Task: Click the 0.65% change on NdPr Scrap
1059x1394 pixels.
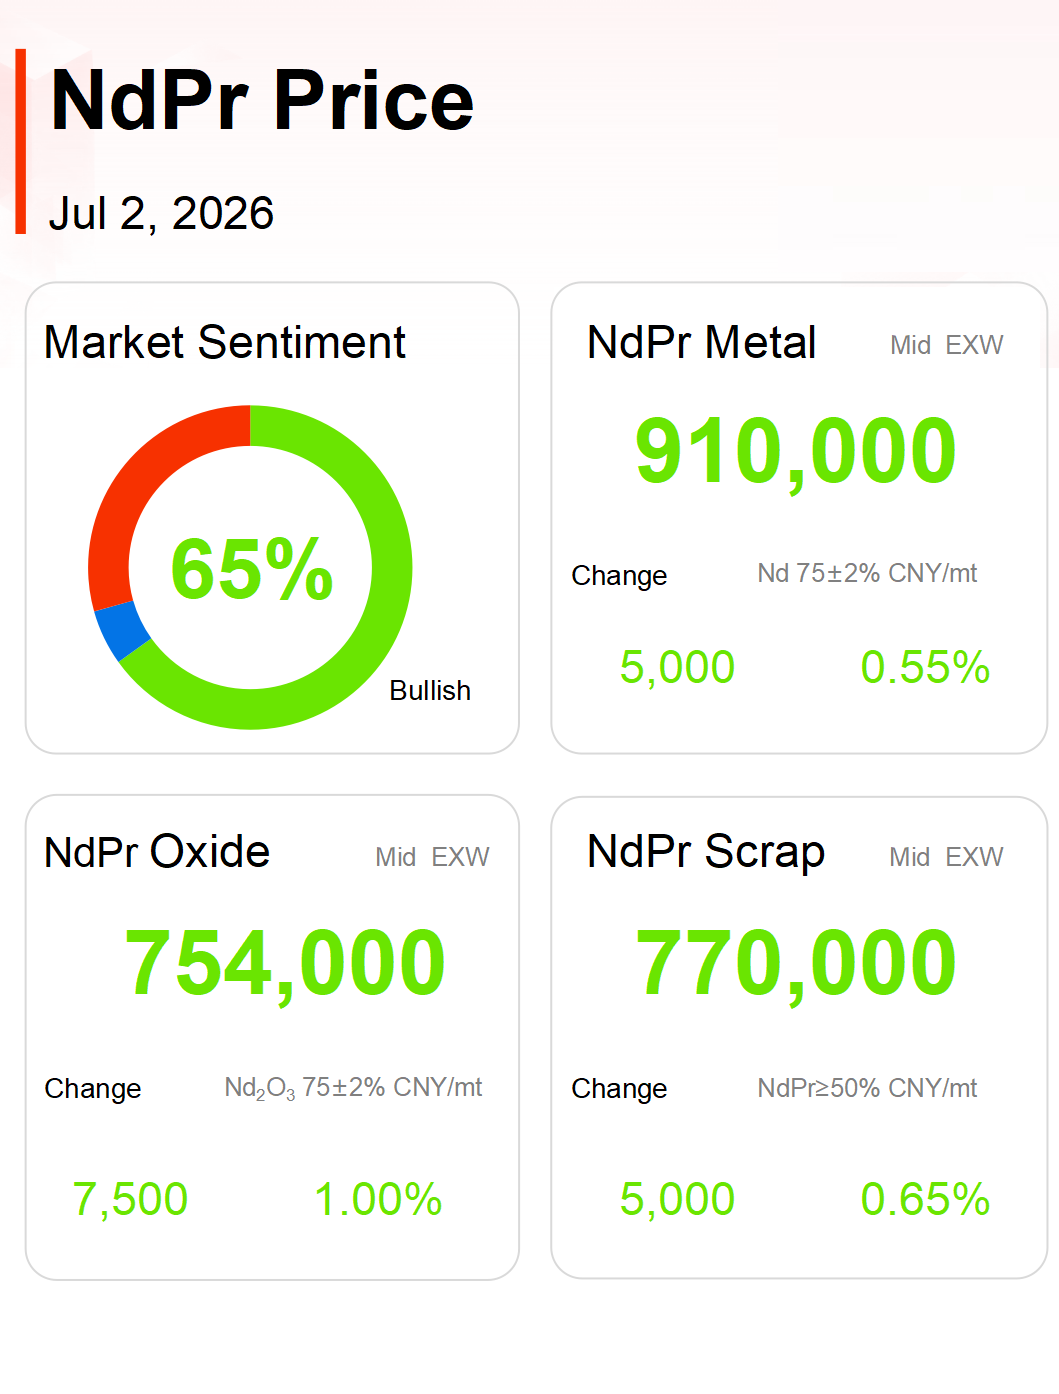Action: click(925, 1199)
